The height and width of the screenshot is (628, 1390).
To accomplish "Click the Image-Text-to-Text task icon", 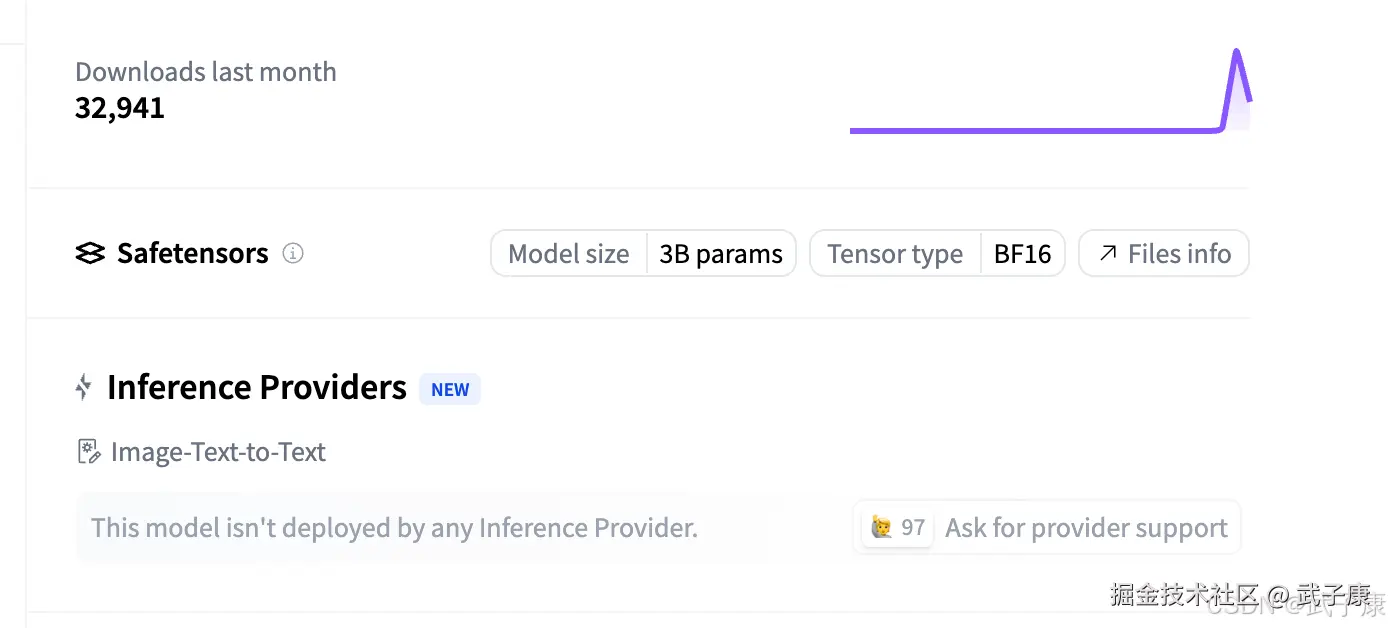I will click(89, 452).
